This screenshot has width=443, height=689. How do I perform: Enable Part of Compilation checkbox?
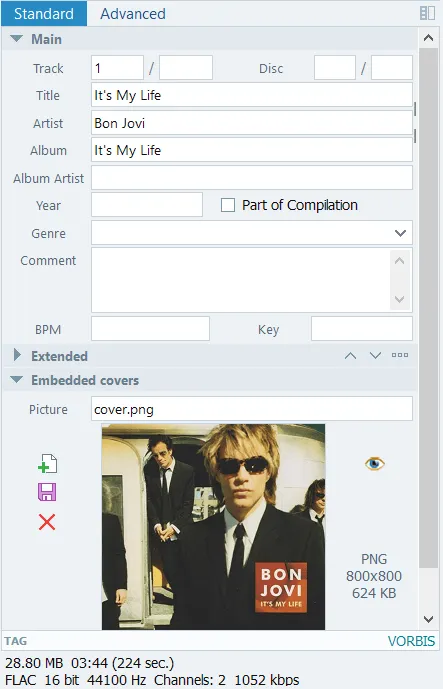tap(228, 205)
